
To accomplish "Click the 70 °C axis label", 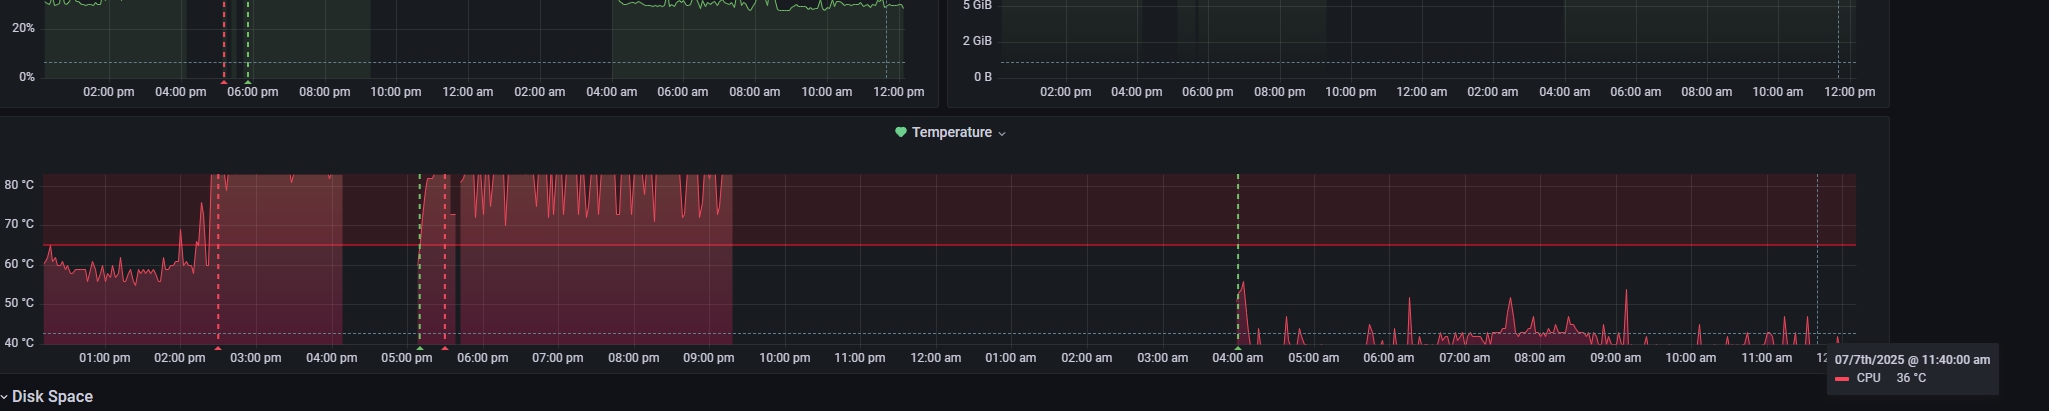I will pyautogui.click(x=19, y=224).
